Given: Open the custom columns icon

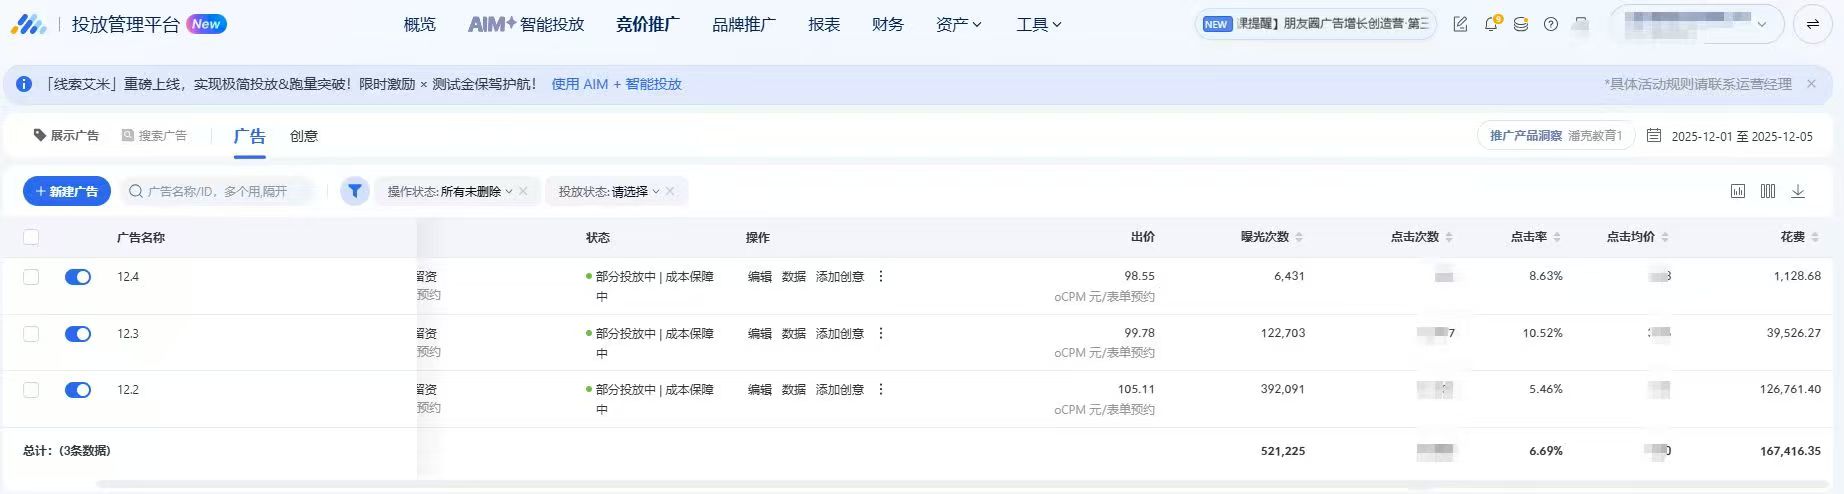Looking at the screenshot, I should point(1768,191).
